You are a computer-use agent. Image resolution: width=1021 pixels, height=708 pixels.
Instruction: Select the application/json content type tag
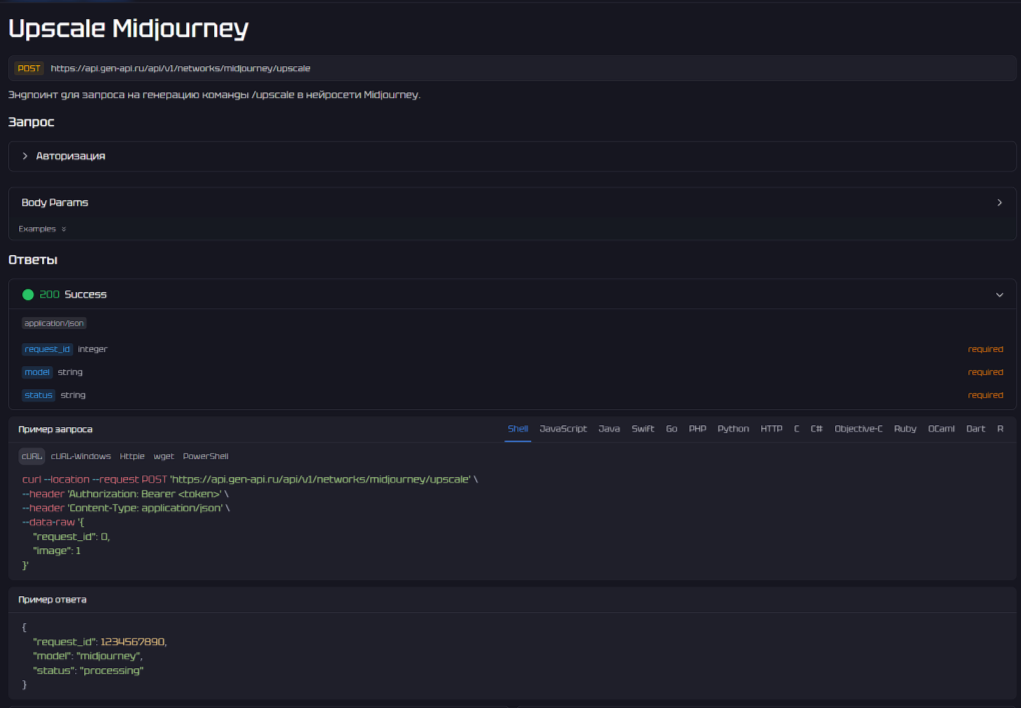55,323
